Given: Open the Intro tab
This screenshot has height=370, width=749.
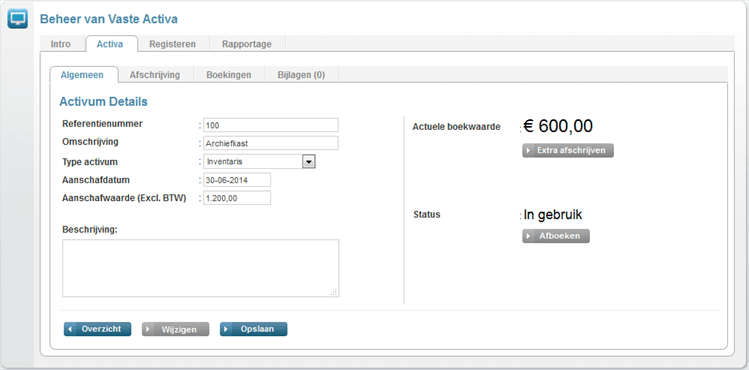Looking at the screenshot, I should (61, 44).
